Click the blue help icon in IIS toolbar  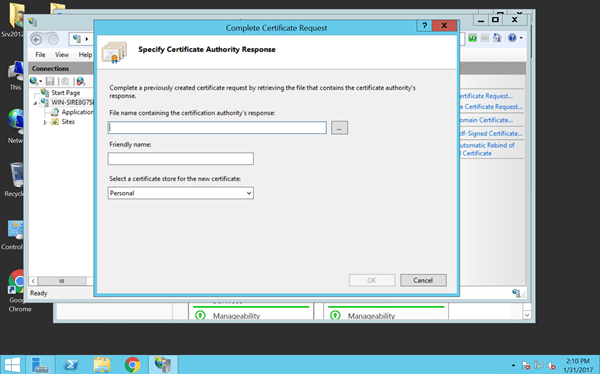(512, 38)
